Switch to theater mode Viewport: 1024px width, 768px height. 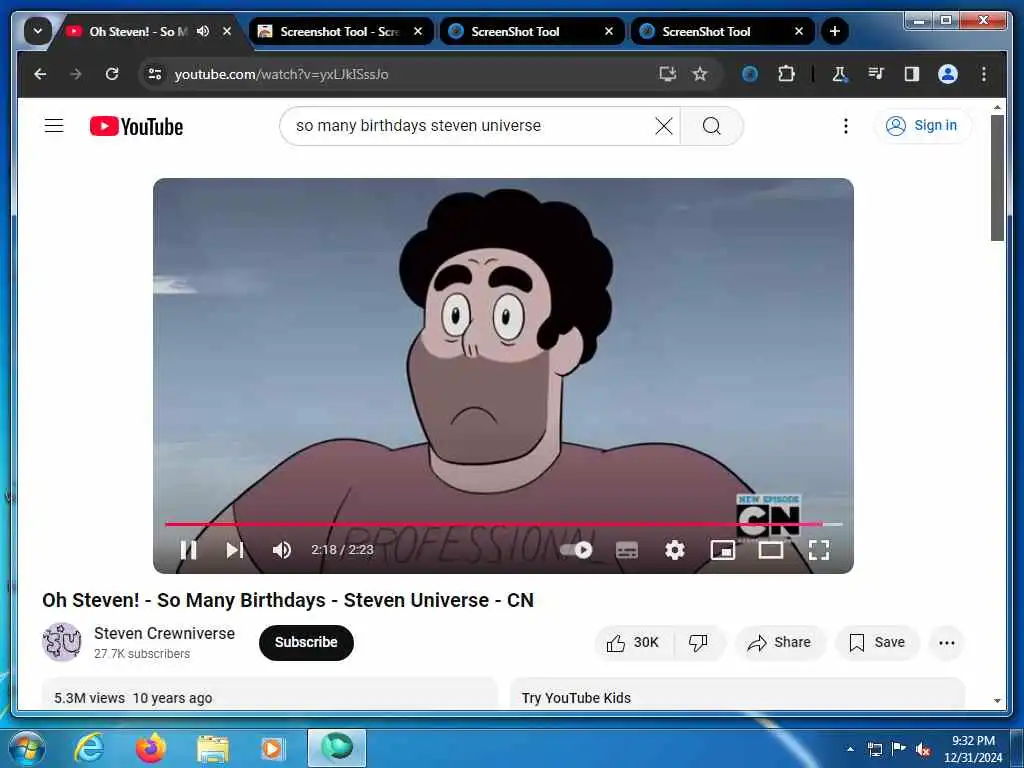[771, 550]
